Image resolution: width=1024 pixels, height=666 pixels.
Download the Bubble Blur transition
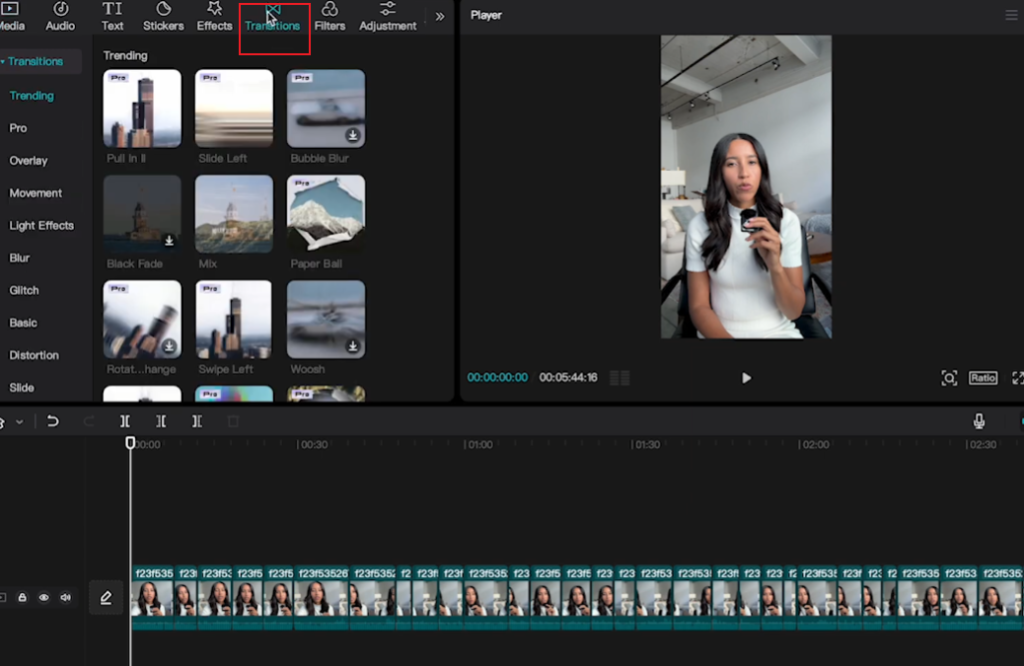tap(353, 135)
